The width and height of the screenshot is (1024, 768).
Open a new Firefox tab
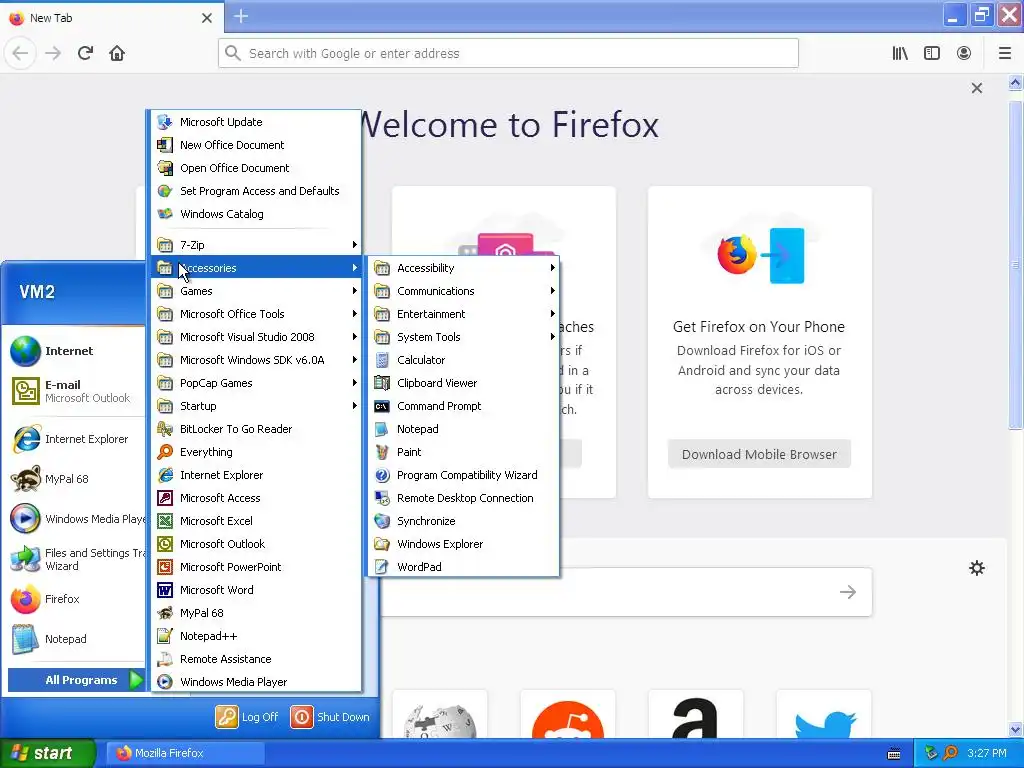click(241, 16)
